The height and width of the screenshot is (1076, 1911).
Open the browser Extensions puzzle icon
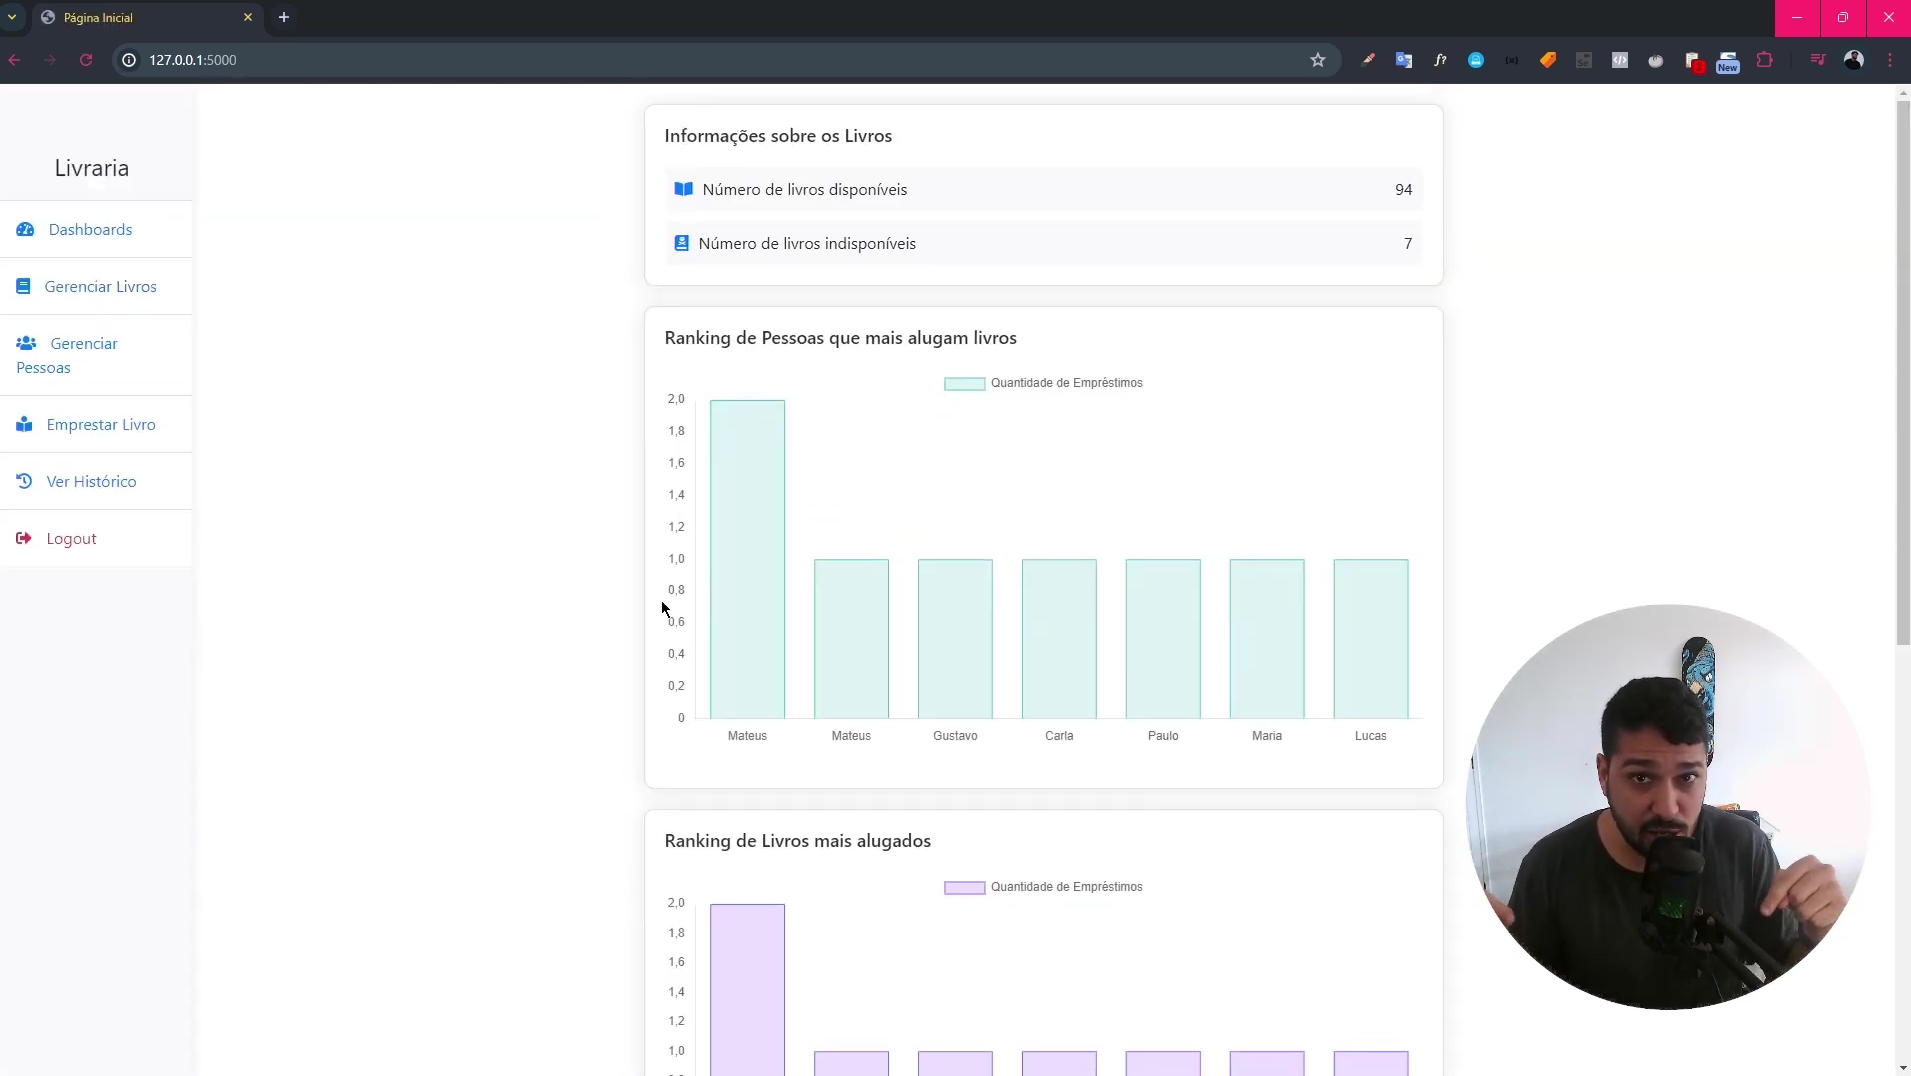[x=1765, y=60]
